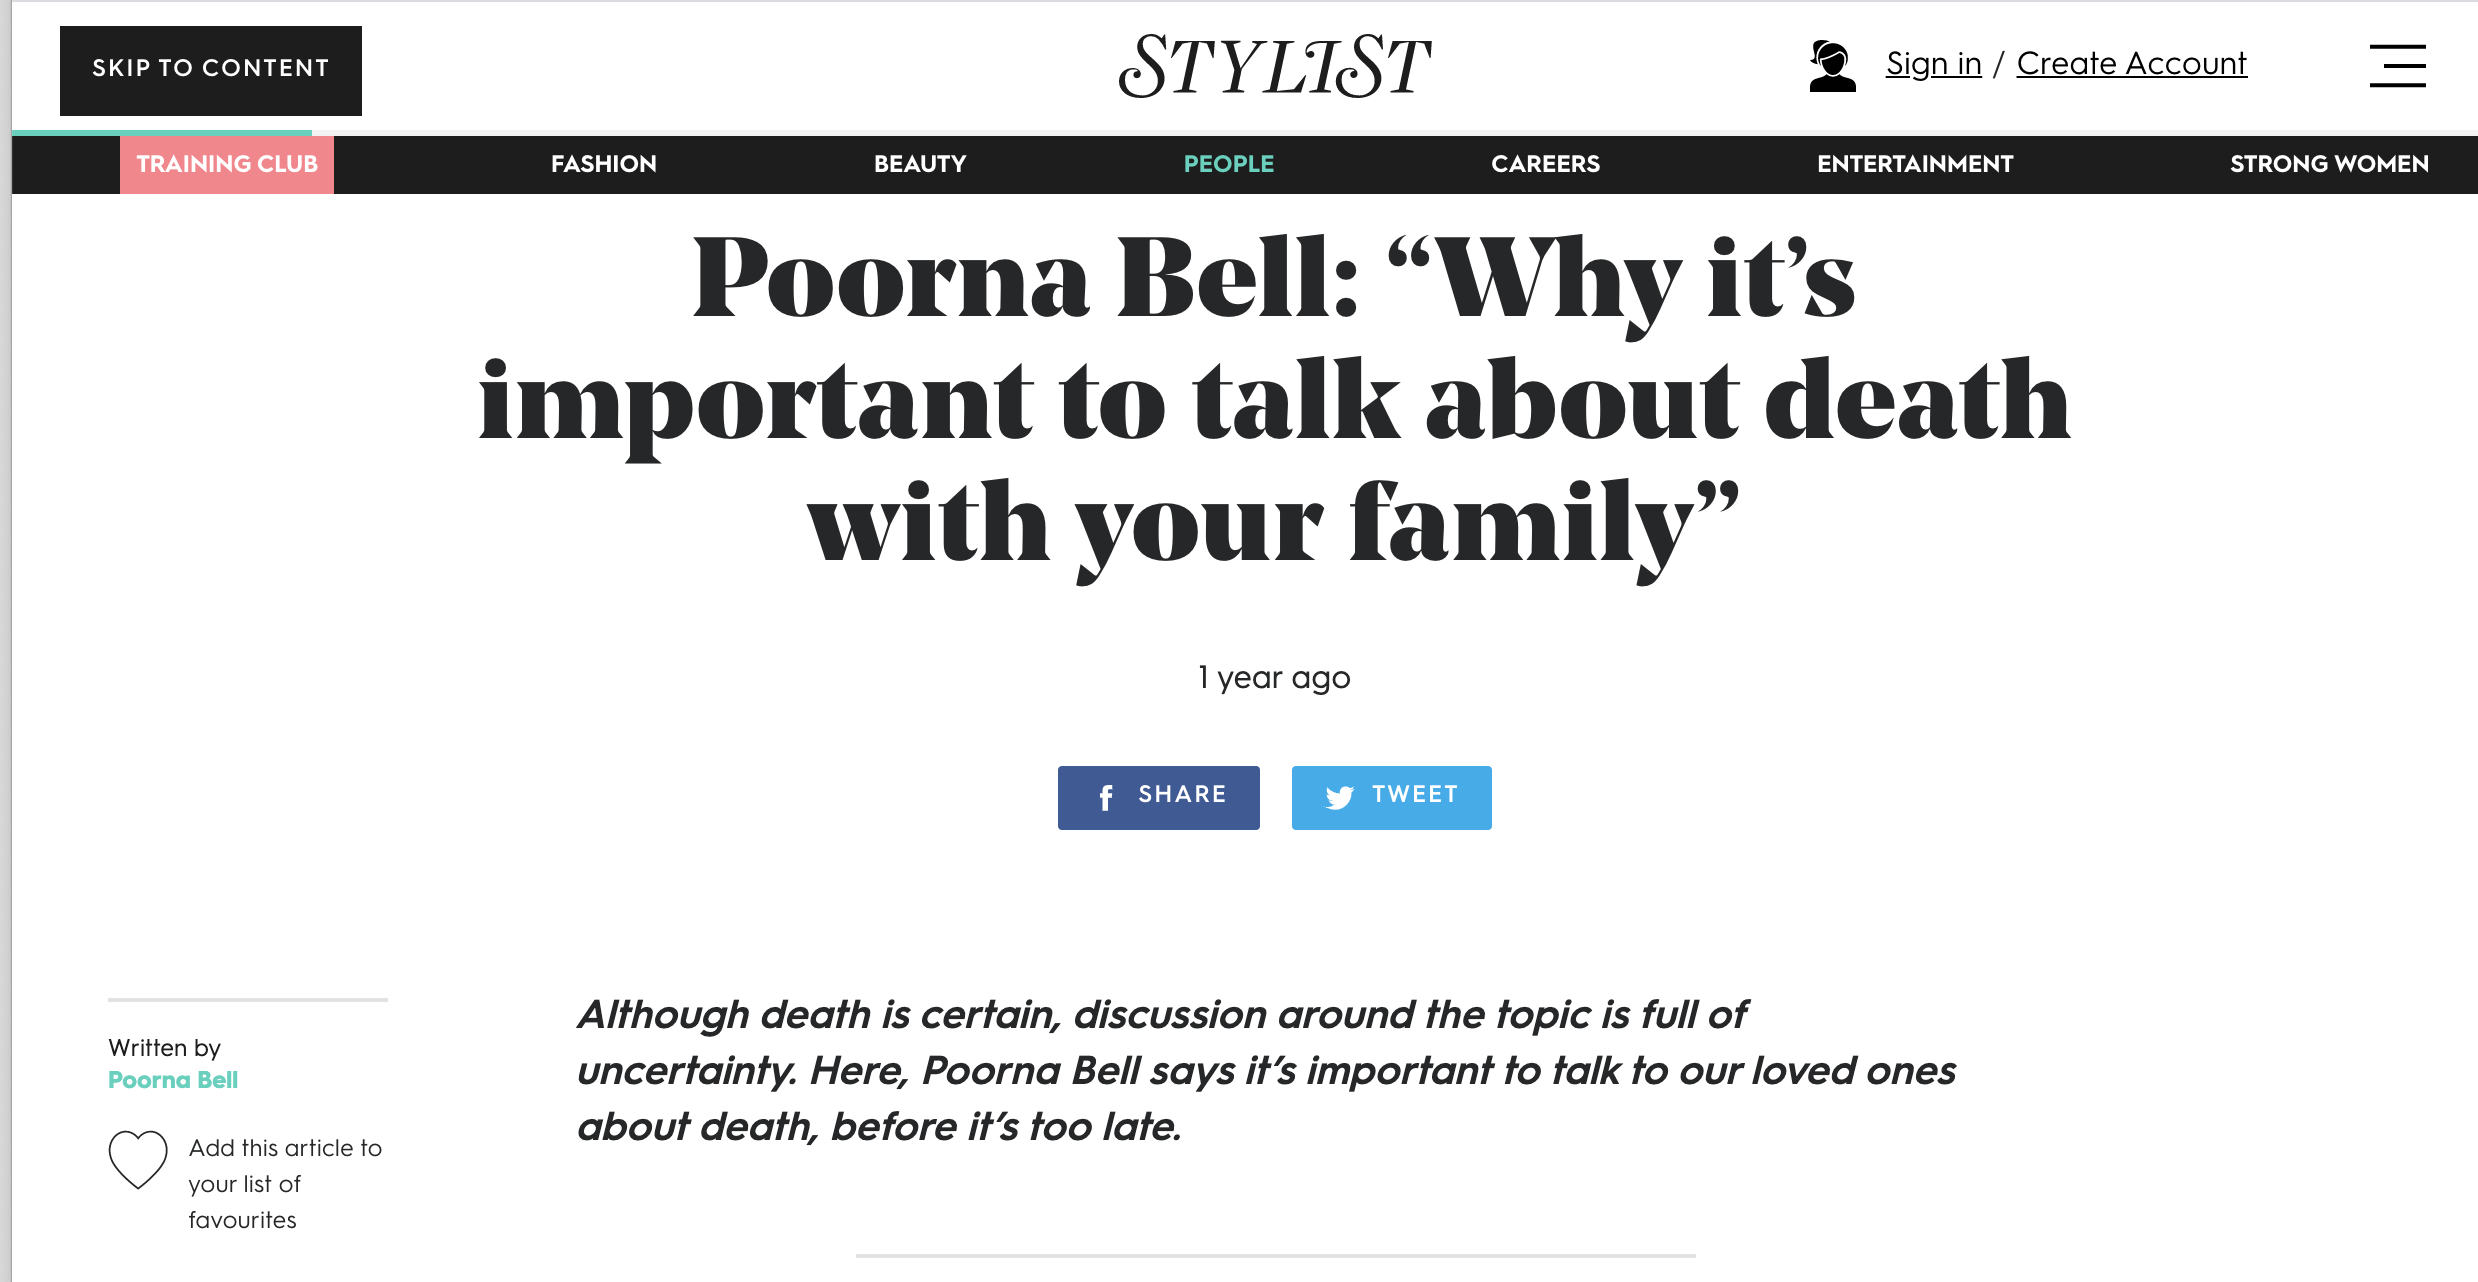Click the Facebook logo on Share button
Screen dimensions: 2478x1282
tap(1106, 797)
